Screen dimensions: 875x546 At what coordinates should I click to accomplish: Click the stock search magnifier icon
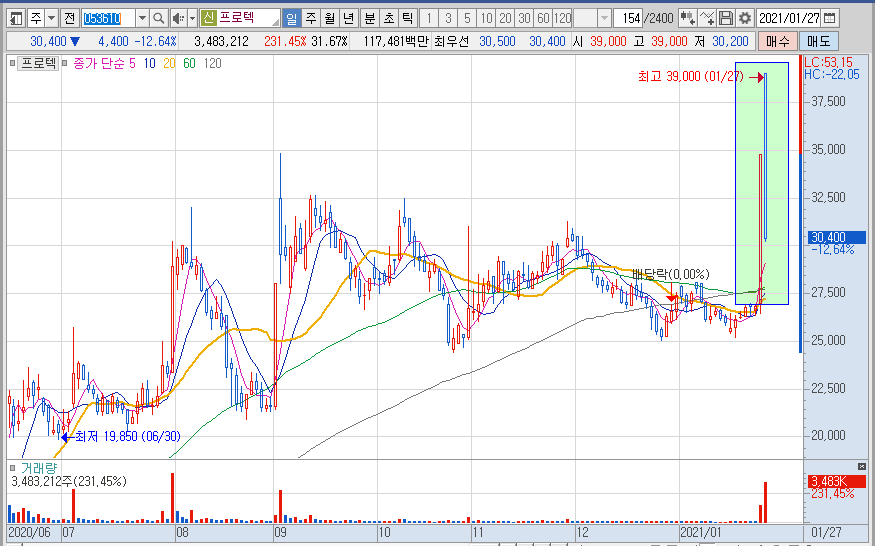[x=158, y=18]
